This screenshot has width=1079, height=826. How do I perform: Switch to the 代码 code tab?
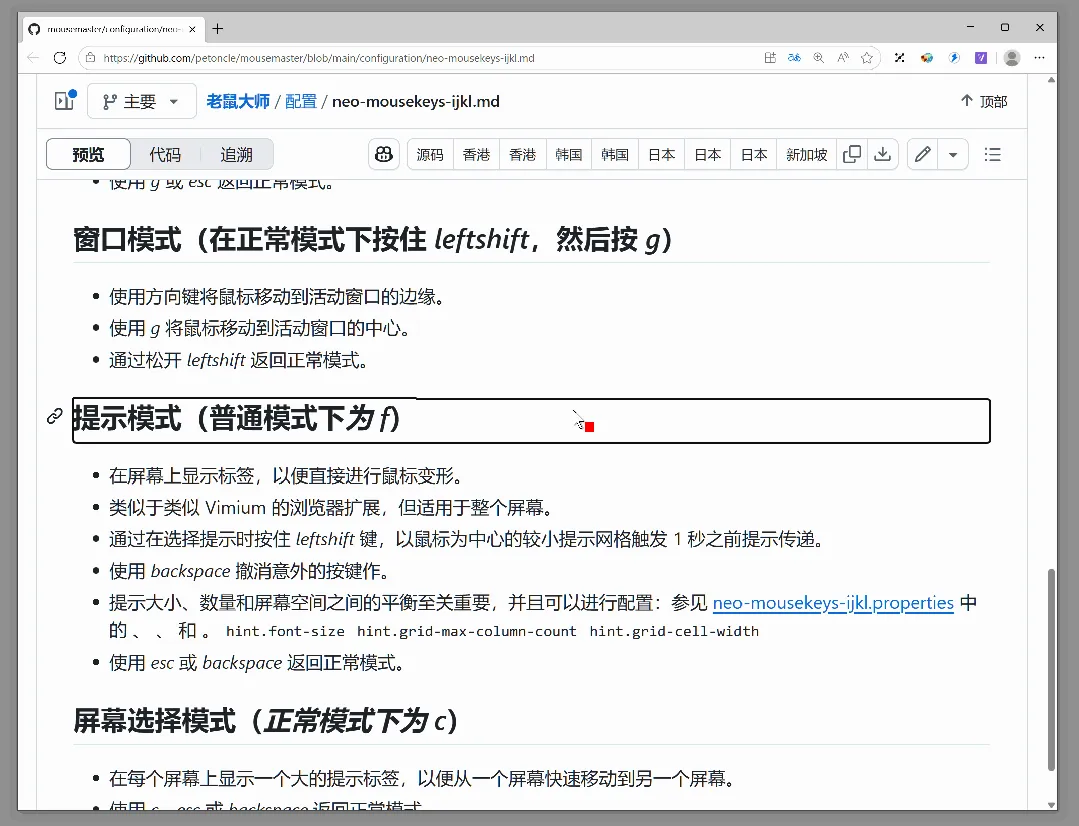click(165, 154)
